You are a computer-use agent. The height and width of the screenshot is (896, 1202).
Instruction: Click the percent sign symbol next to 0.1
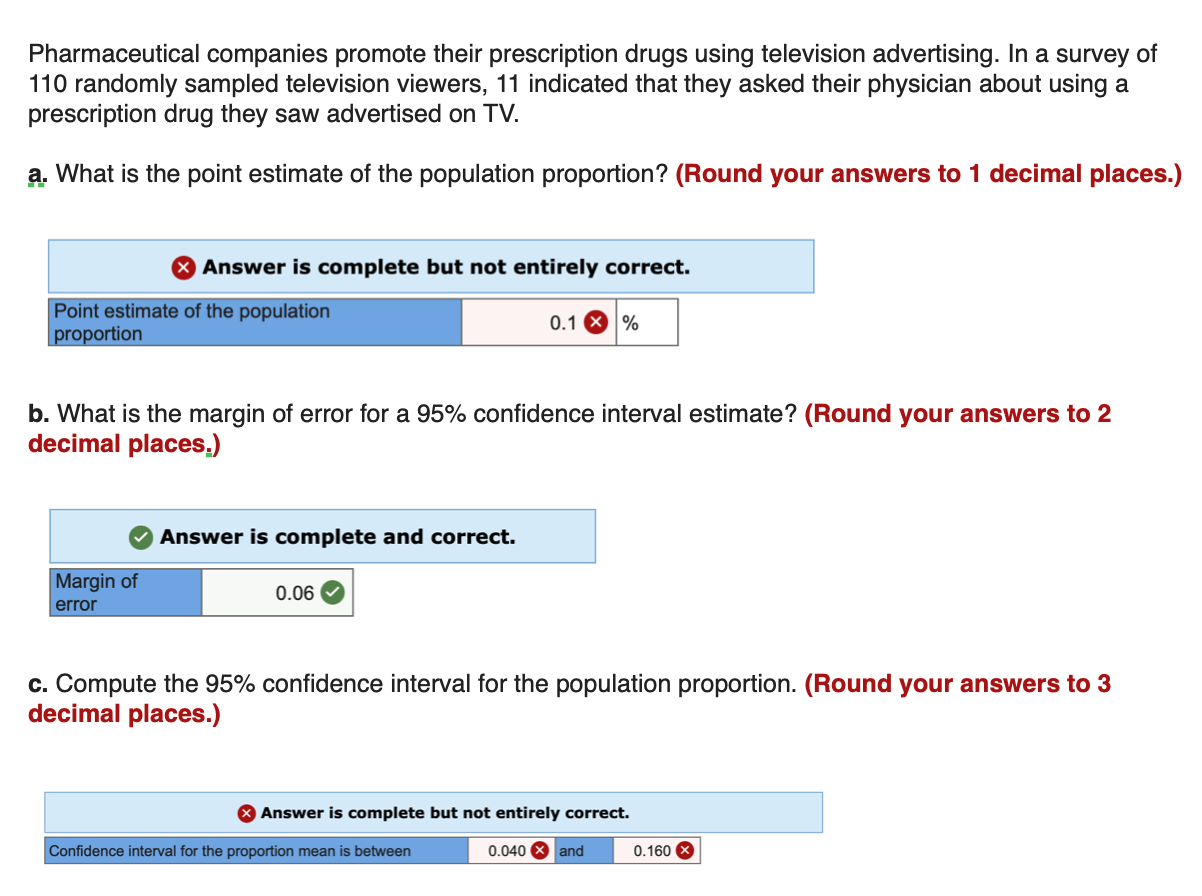(x=631, y=322)
